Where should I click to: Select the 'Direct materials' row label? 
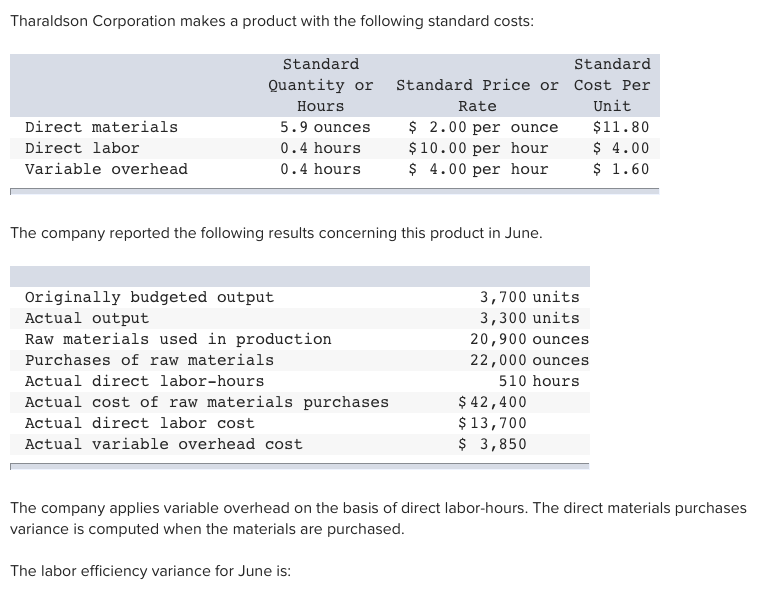(x=101, y=127)
